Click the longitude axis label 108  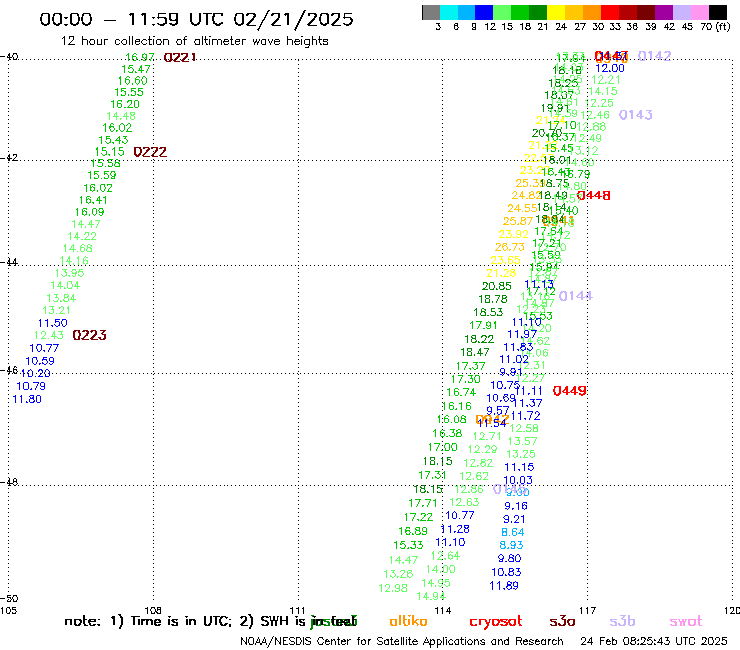(x=153, y=610)
